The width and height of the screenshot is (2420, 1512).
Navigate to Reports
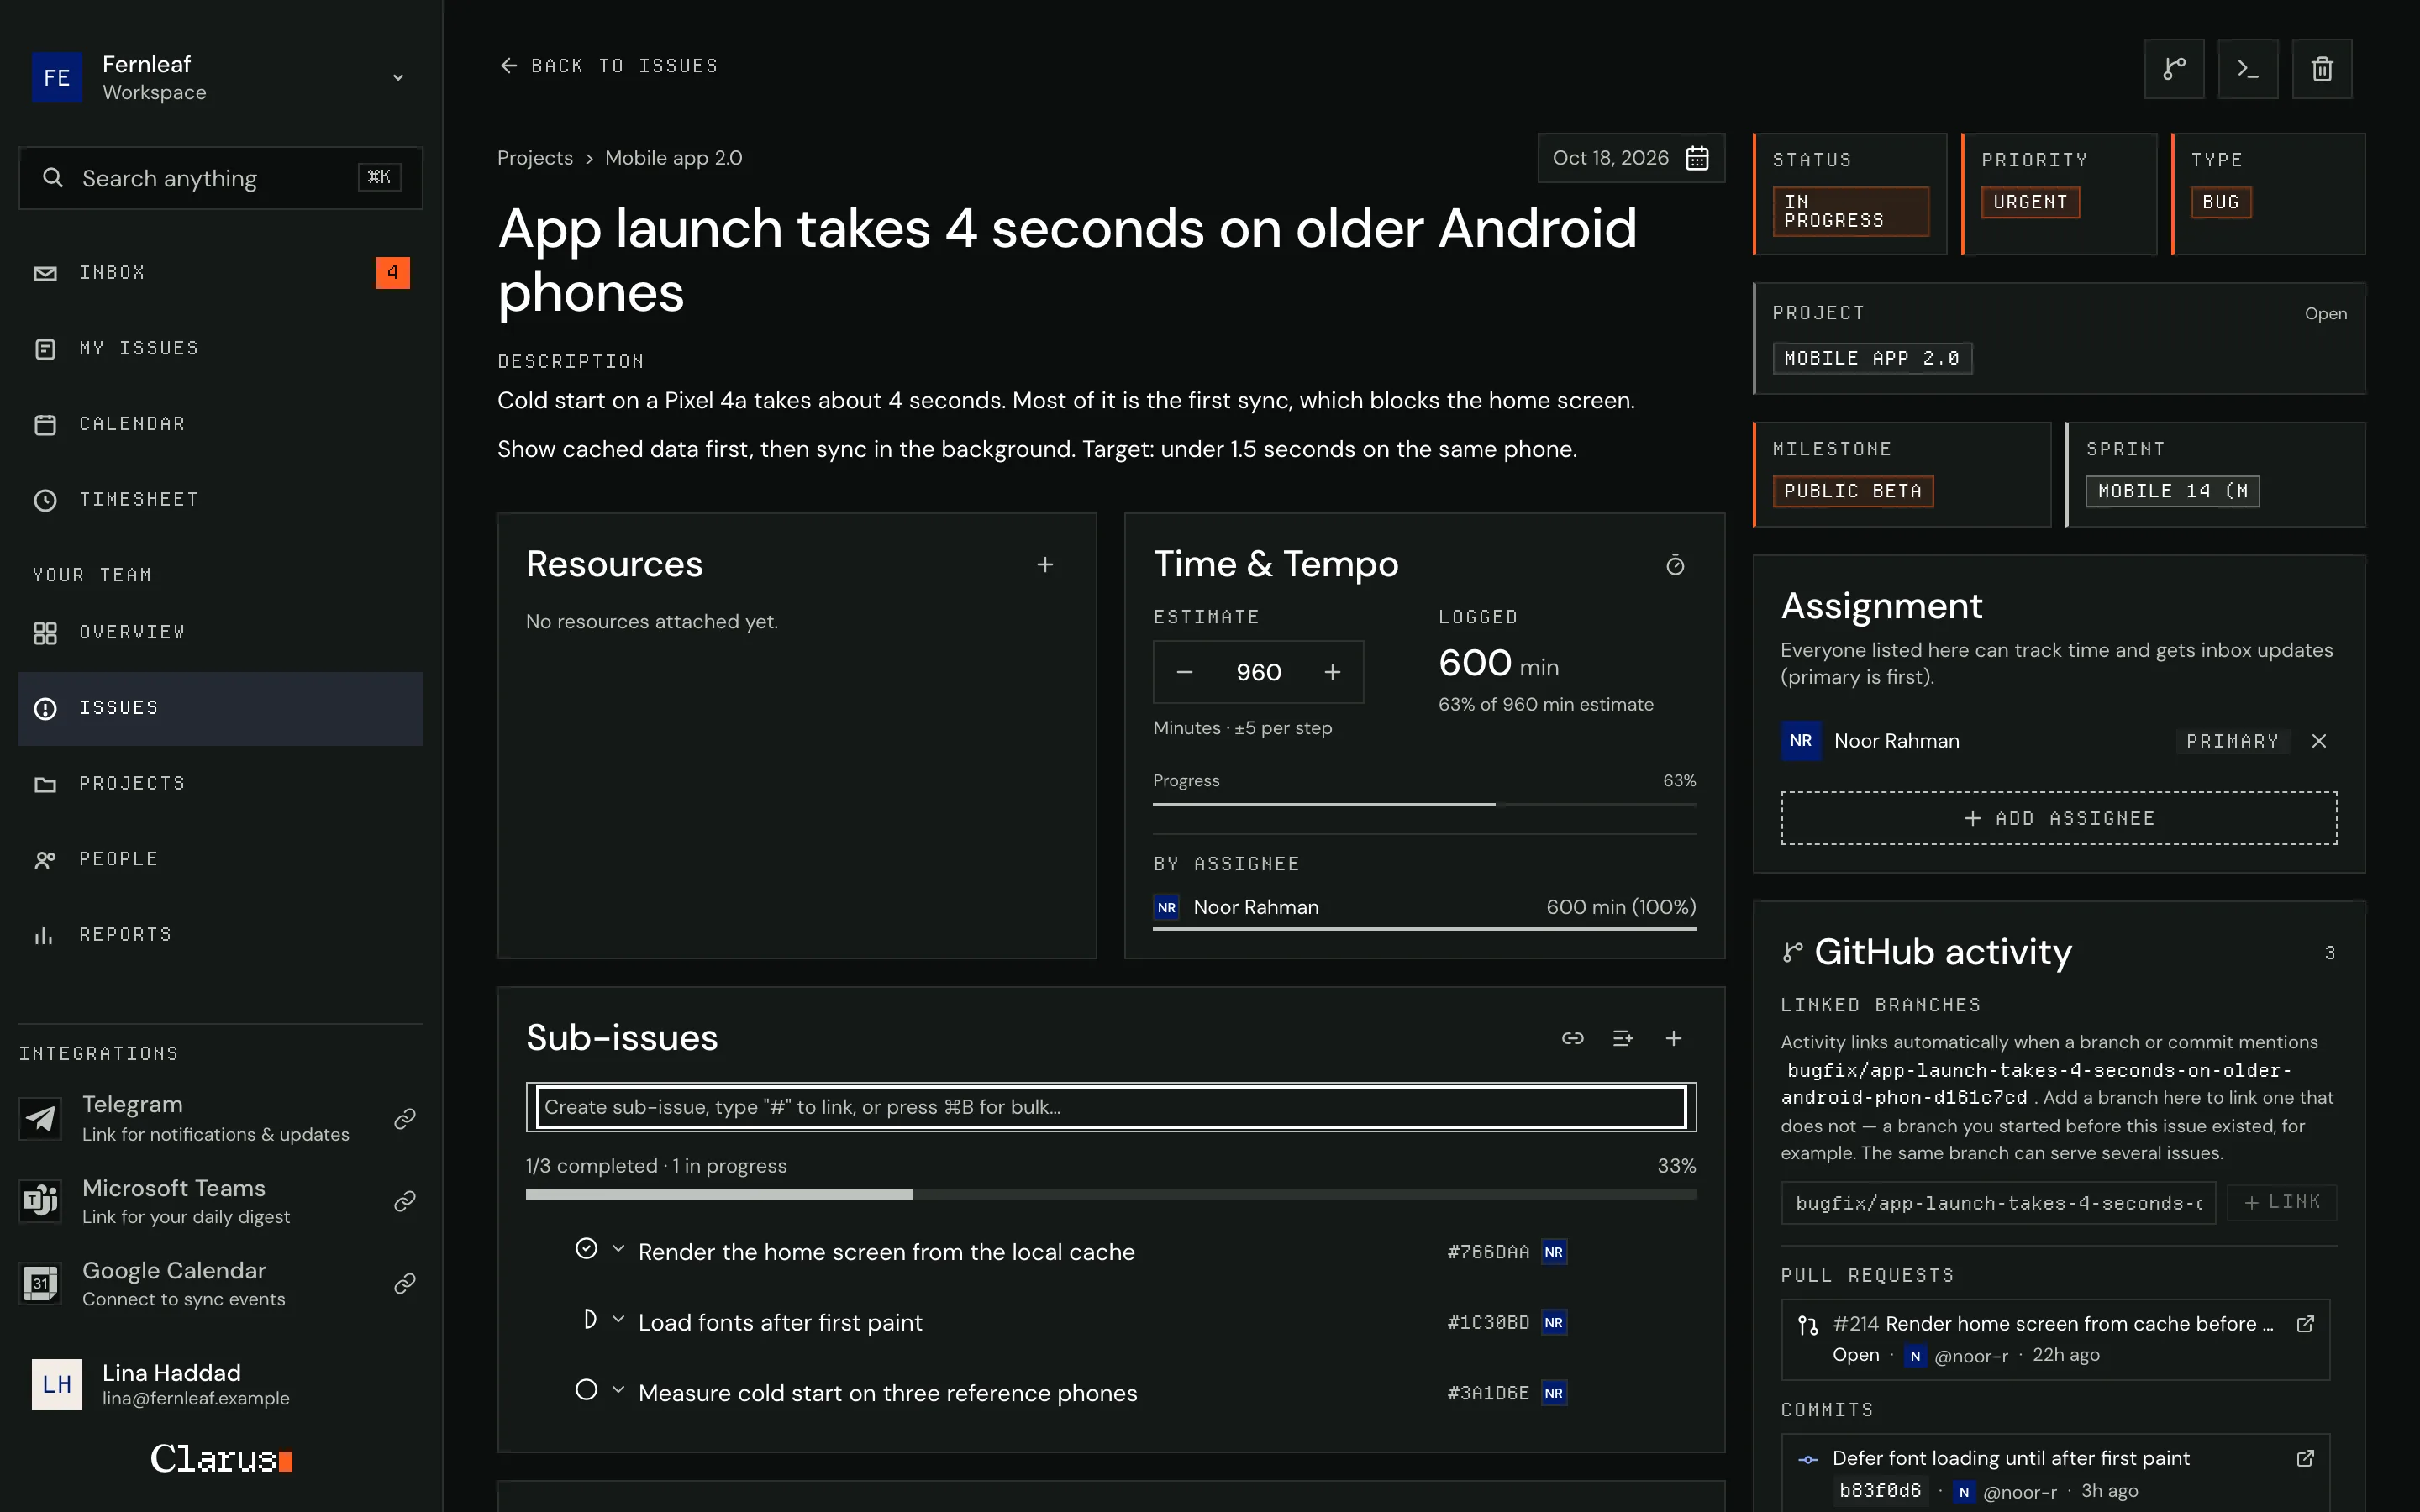coord(221,934)
